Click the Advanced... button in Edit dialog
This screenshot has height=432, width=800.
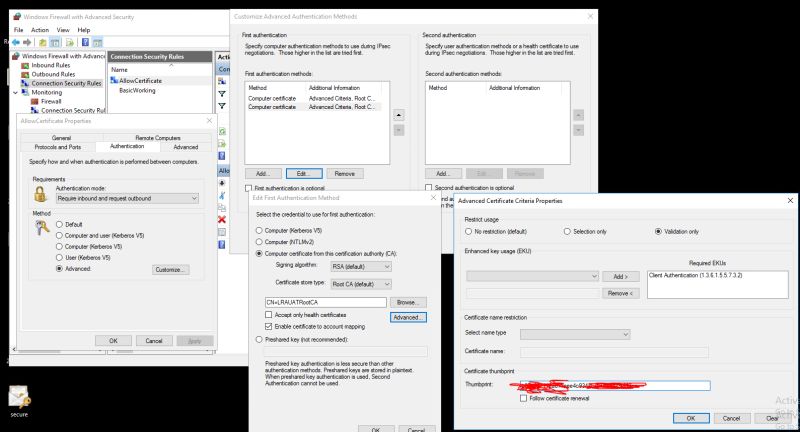click(408, 317)
